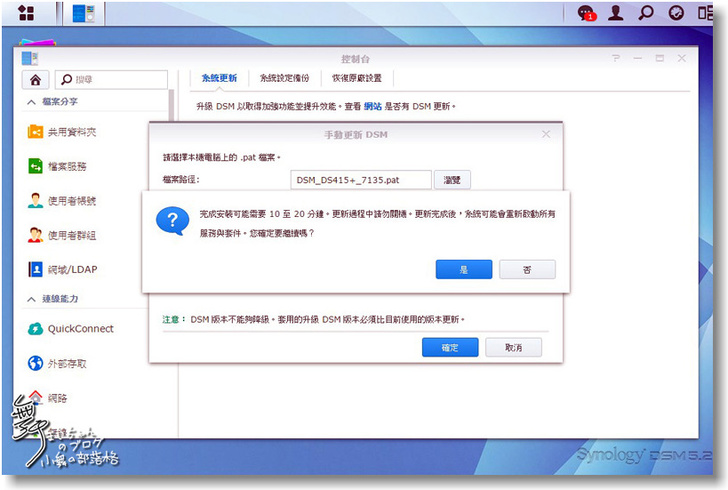Click the blue question mark dialog icon
This screenshot has height=490, width=728.
[173, 221]
